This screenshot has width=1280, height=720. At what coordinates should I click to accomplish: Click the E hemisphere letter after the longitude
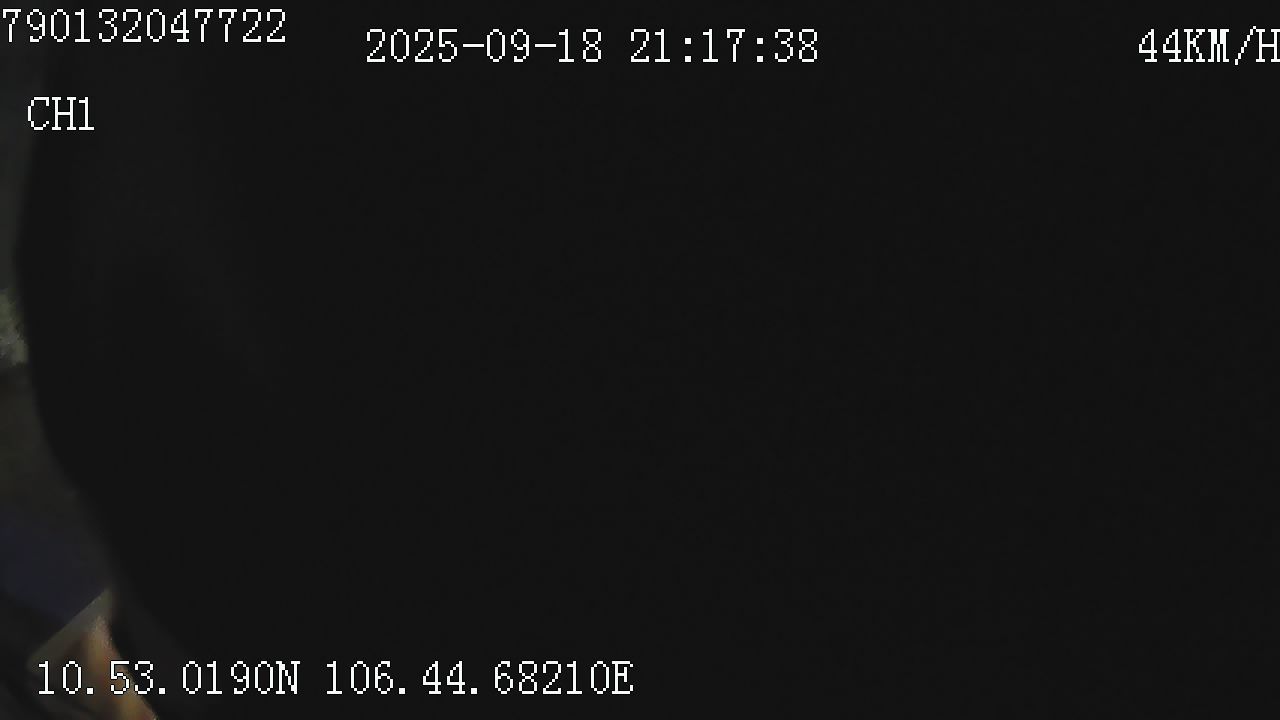point(621,678)
